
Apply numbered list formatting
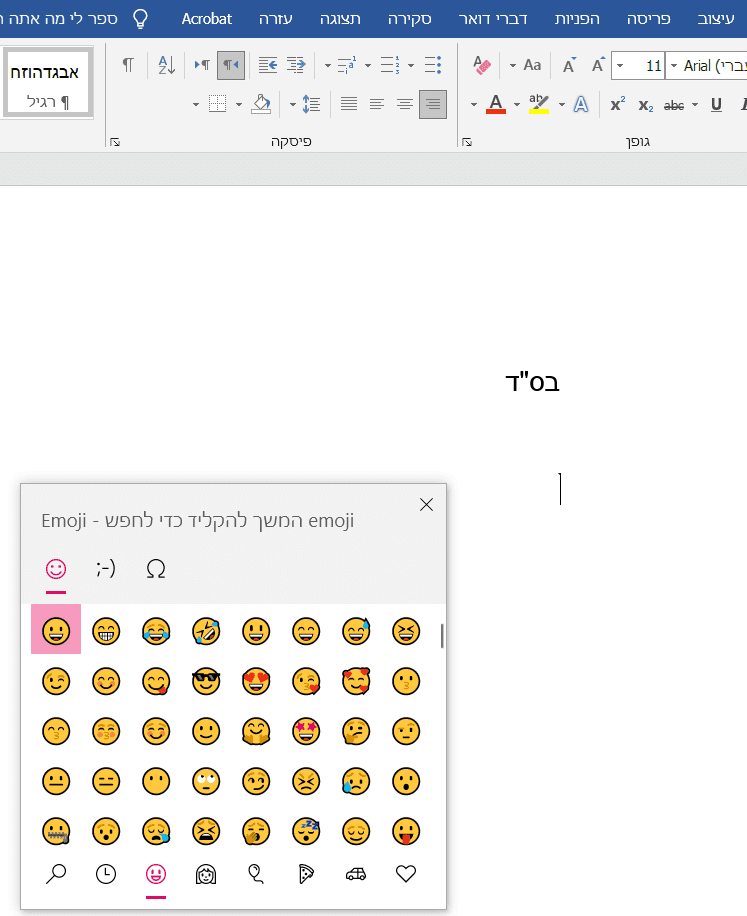pyautogui.click(x=390, y=65)
